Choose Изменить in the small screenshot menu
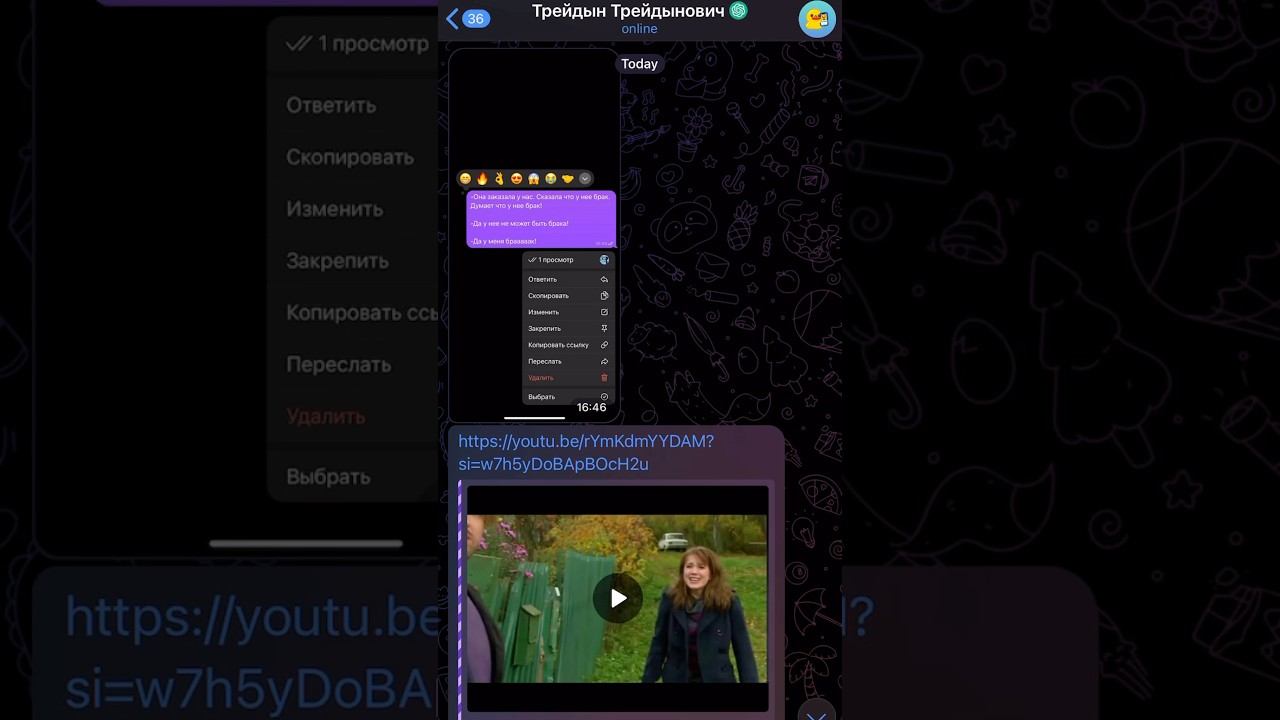1280x720 pixels. coord(568,312)
